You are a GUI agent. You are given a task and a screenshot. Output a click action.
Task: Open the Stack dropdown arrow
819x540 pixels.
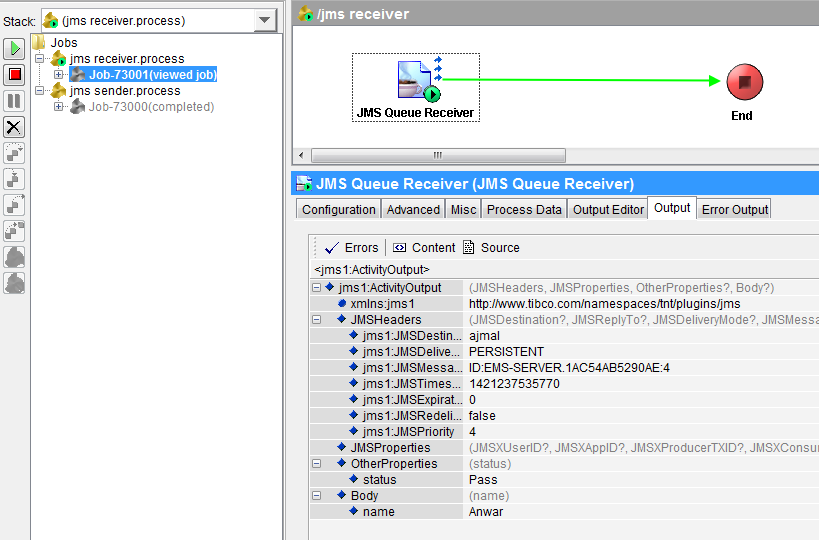(265, 20)
